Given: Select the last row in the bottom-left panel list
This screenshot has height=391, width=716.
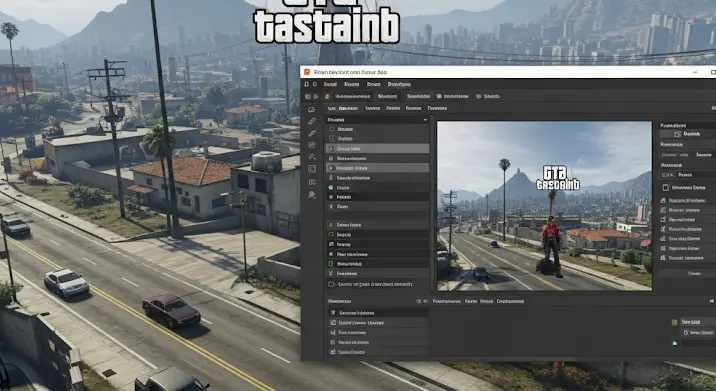Looking at the screenshot, I should point(377,352).
